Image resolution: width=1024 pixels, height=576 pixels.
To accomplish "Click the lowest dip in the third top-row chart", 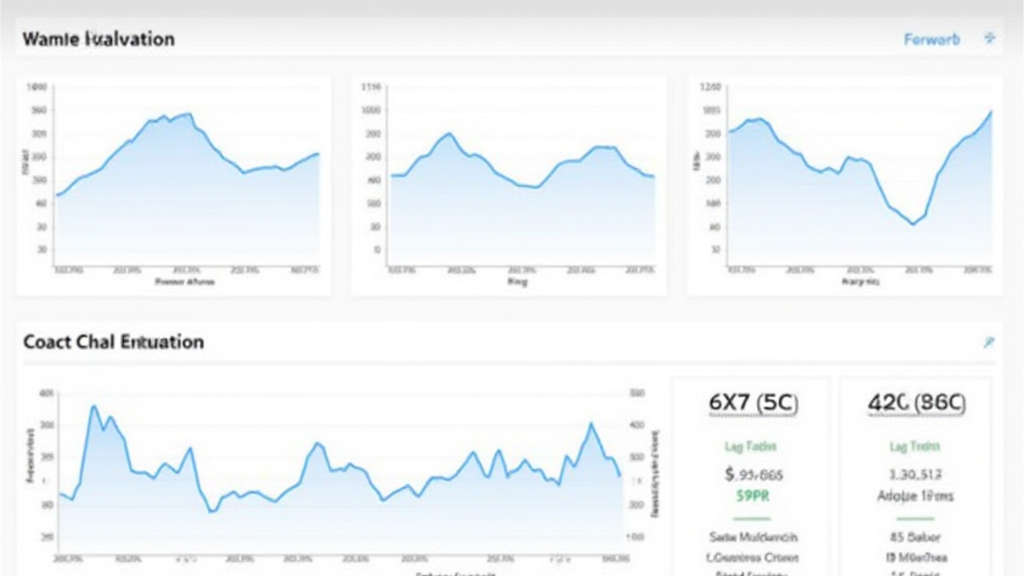I will [912, 223].
